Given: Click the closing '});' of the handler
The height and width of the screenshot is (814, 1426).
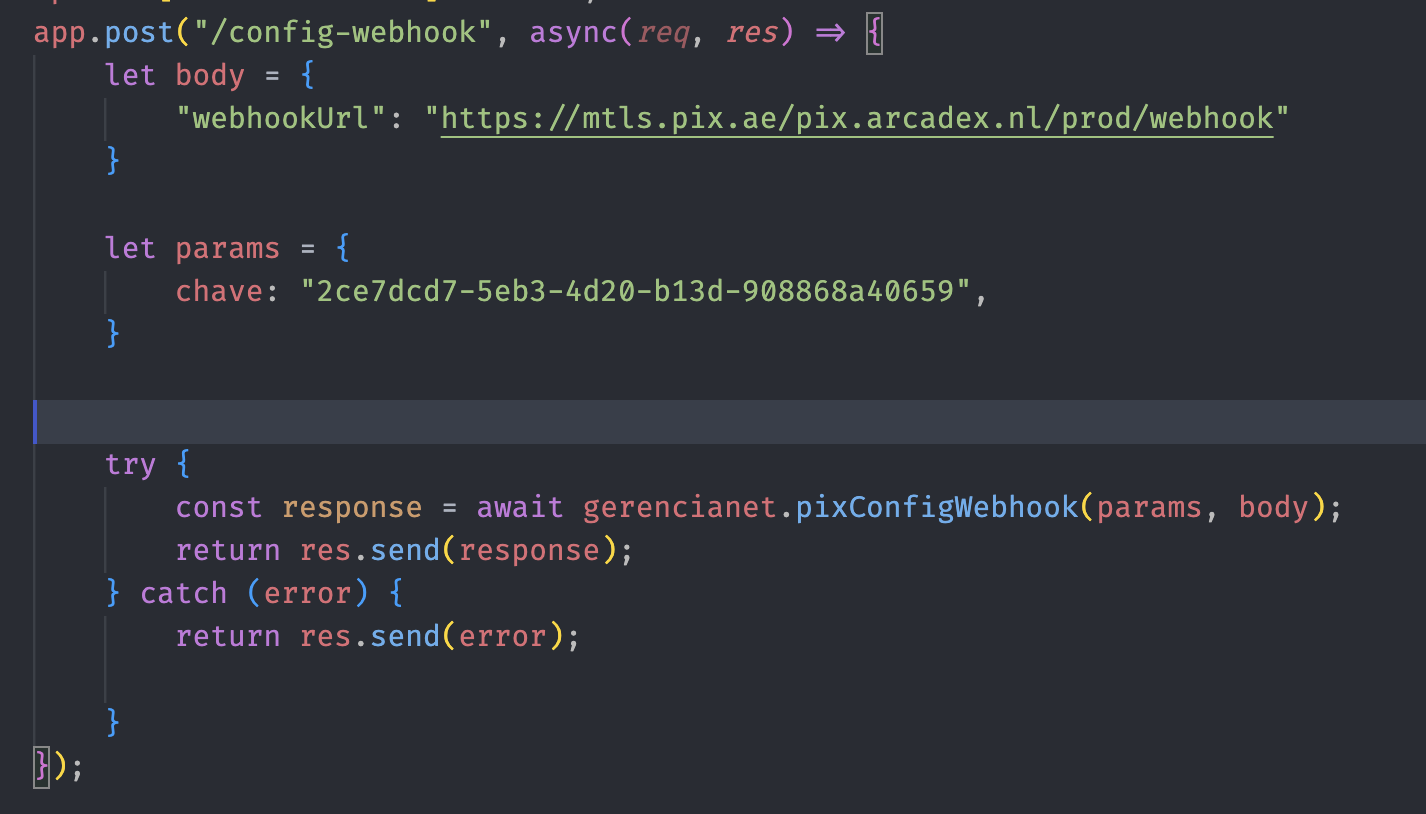Looking at the screenshot, I should 58,766.
